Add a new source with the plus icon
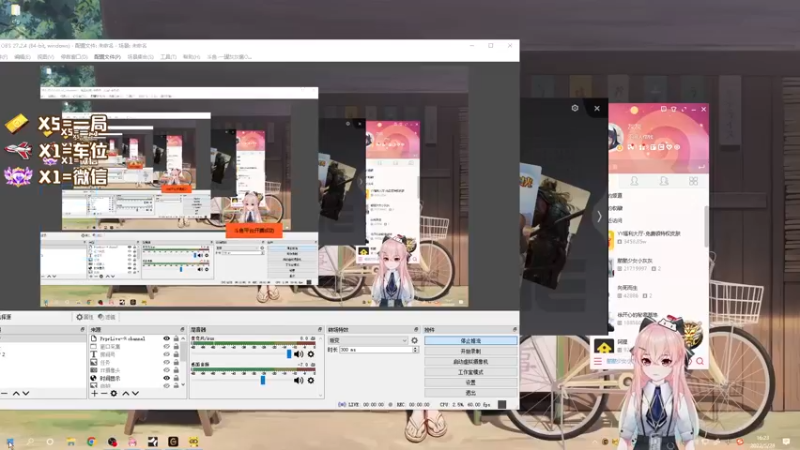 tap(94, 393)
